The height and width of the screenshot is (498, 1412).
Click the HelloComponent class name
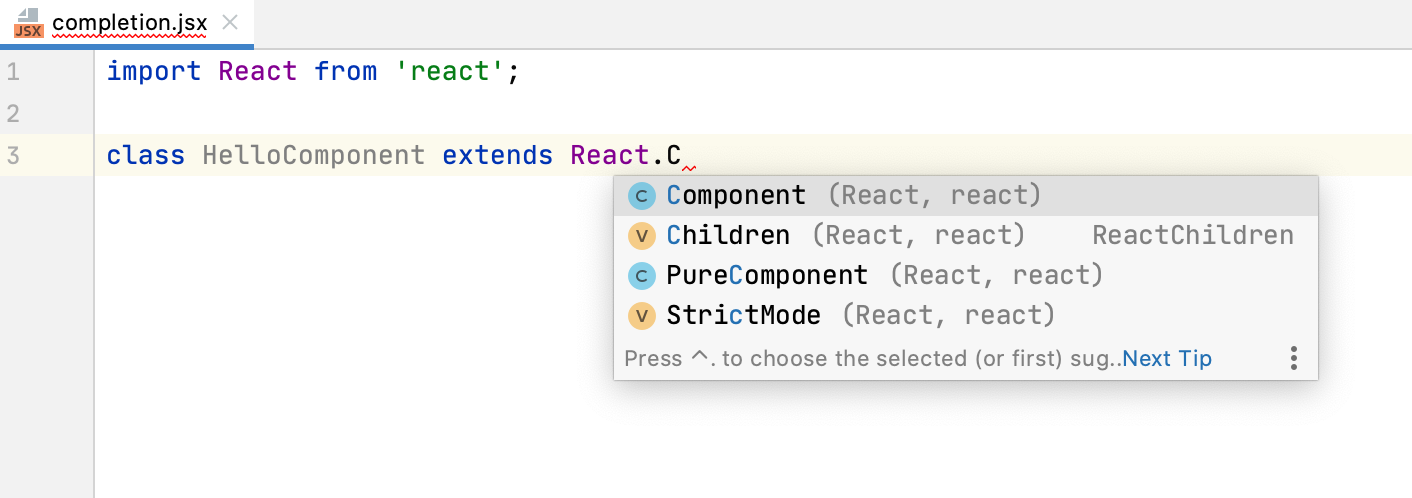click(x=313, y=156)
